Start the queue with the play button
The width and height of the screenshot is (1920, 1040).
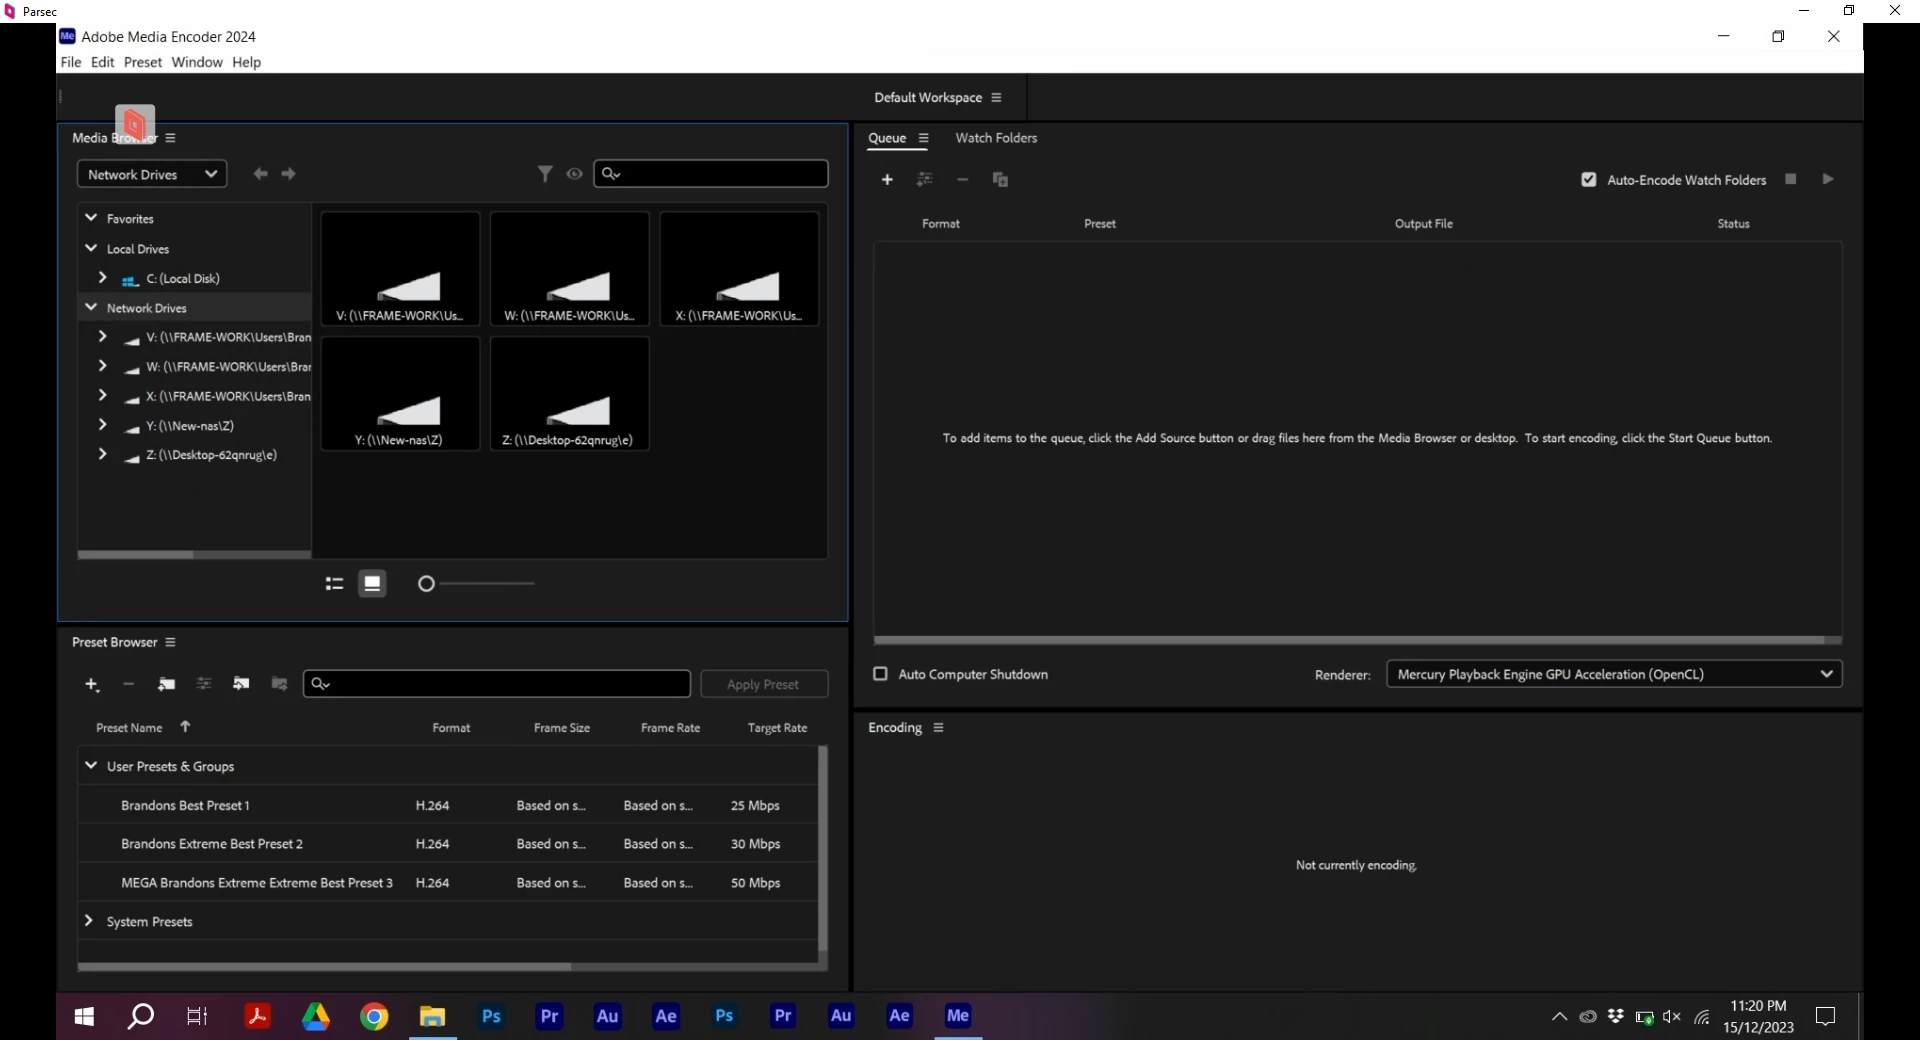tap(1828, 179)
